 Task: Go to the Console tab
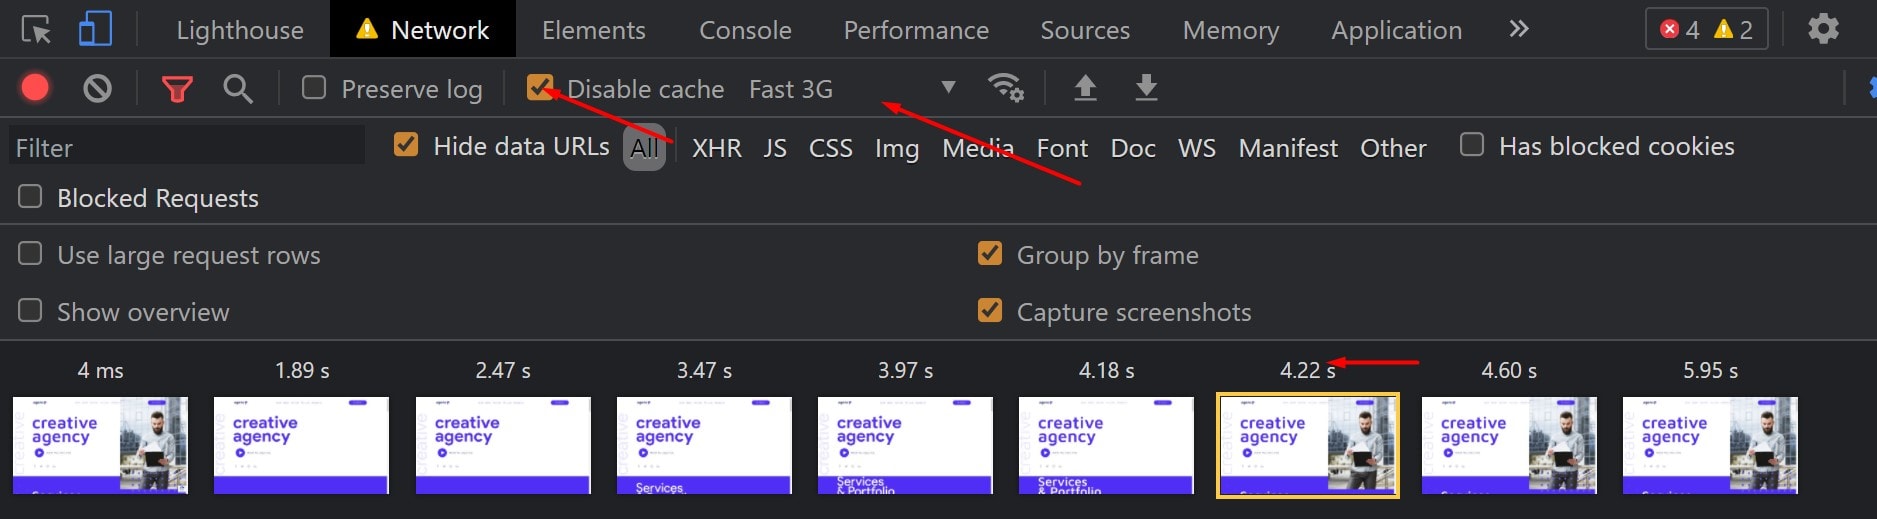(745, 30)
